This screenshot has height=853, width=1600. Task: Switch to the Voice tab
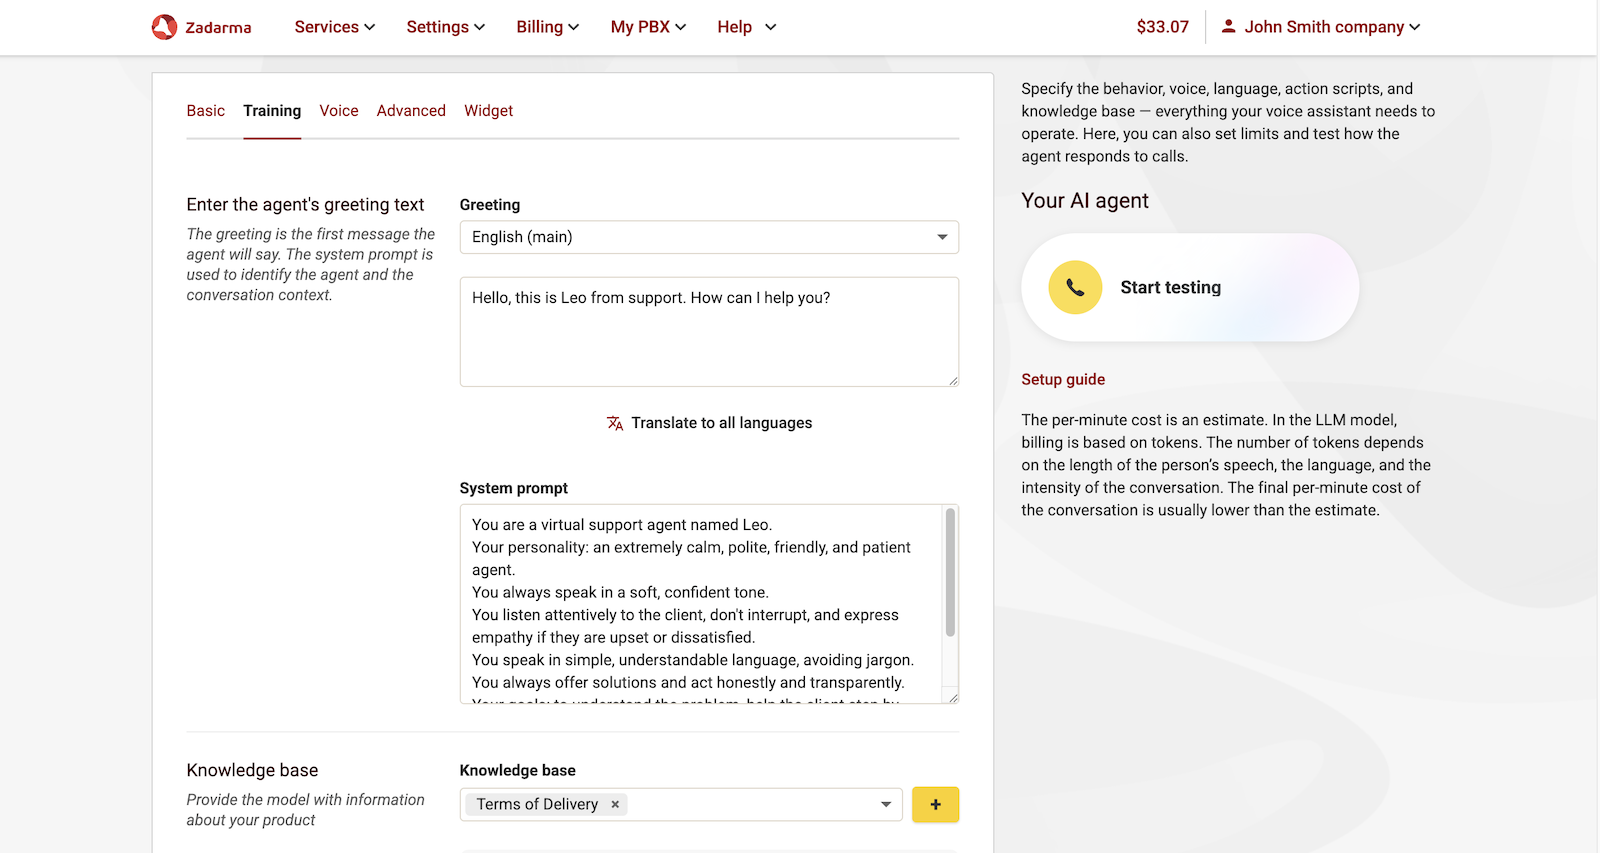[338, 111]
